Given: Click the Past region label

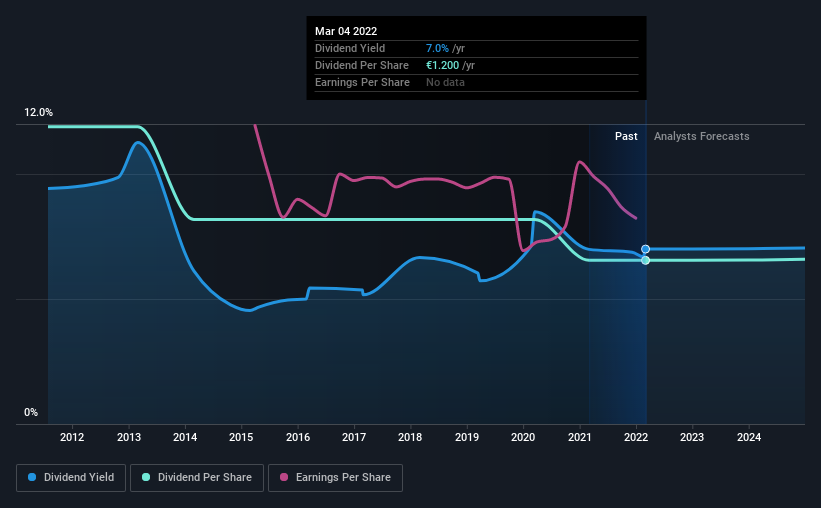Looking at the screenshot, I should (626, 136).
